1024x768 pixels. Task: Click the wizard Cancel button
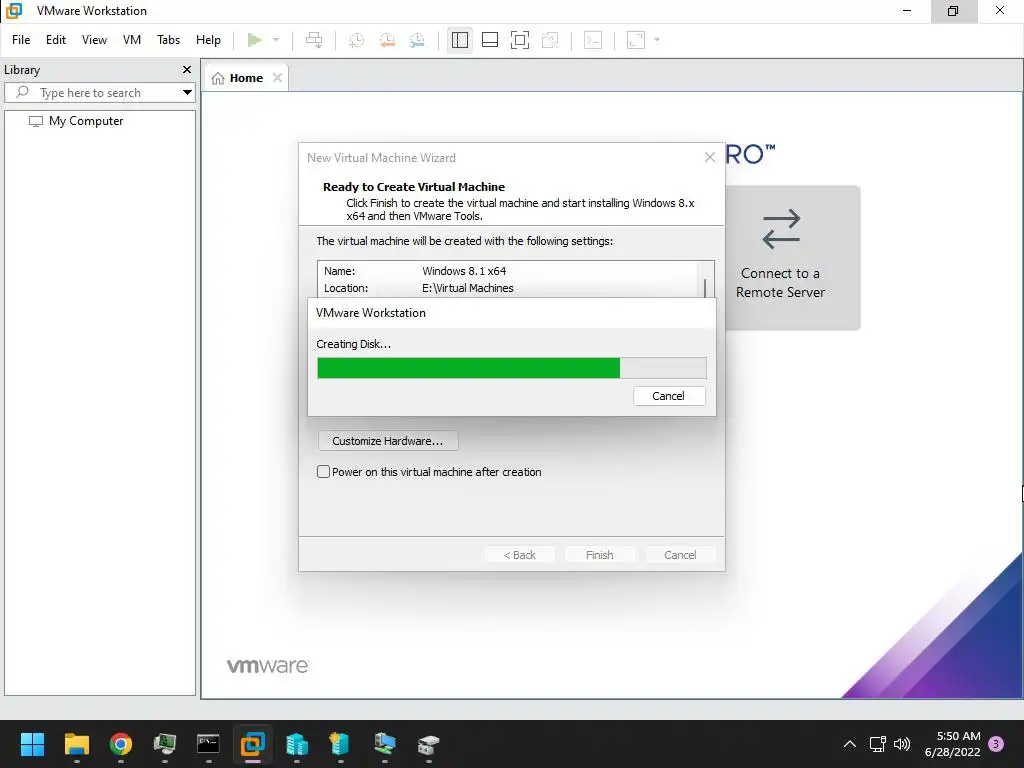[680, 554]
